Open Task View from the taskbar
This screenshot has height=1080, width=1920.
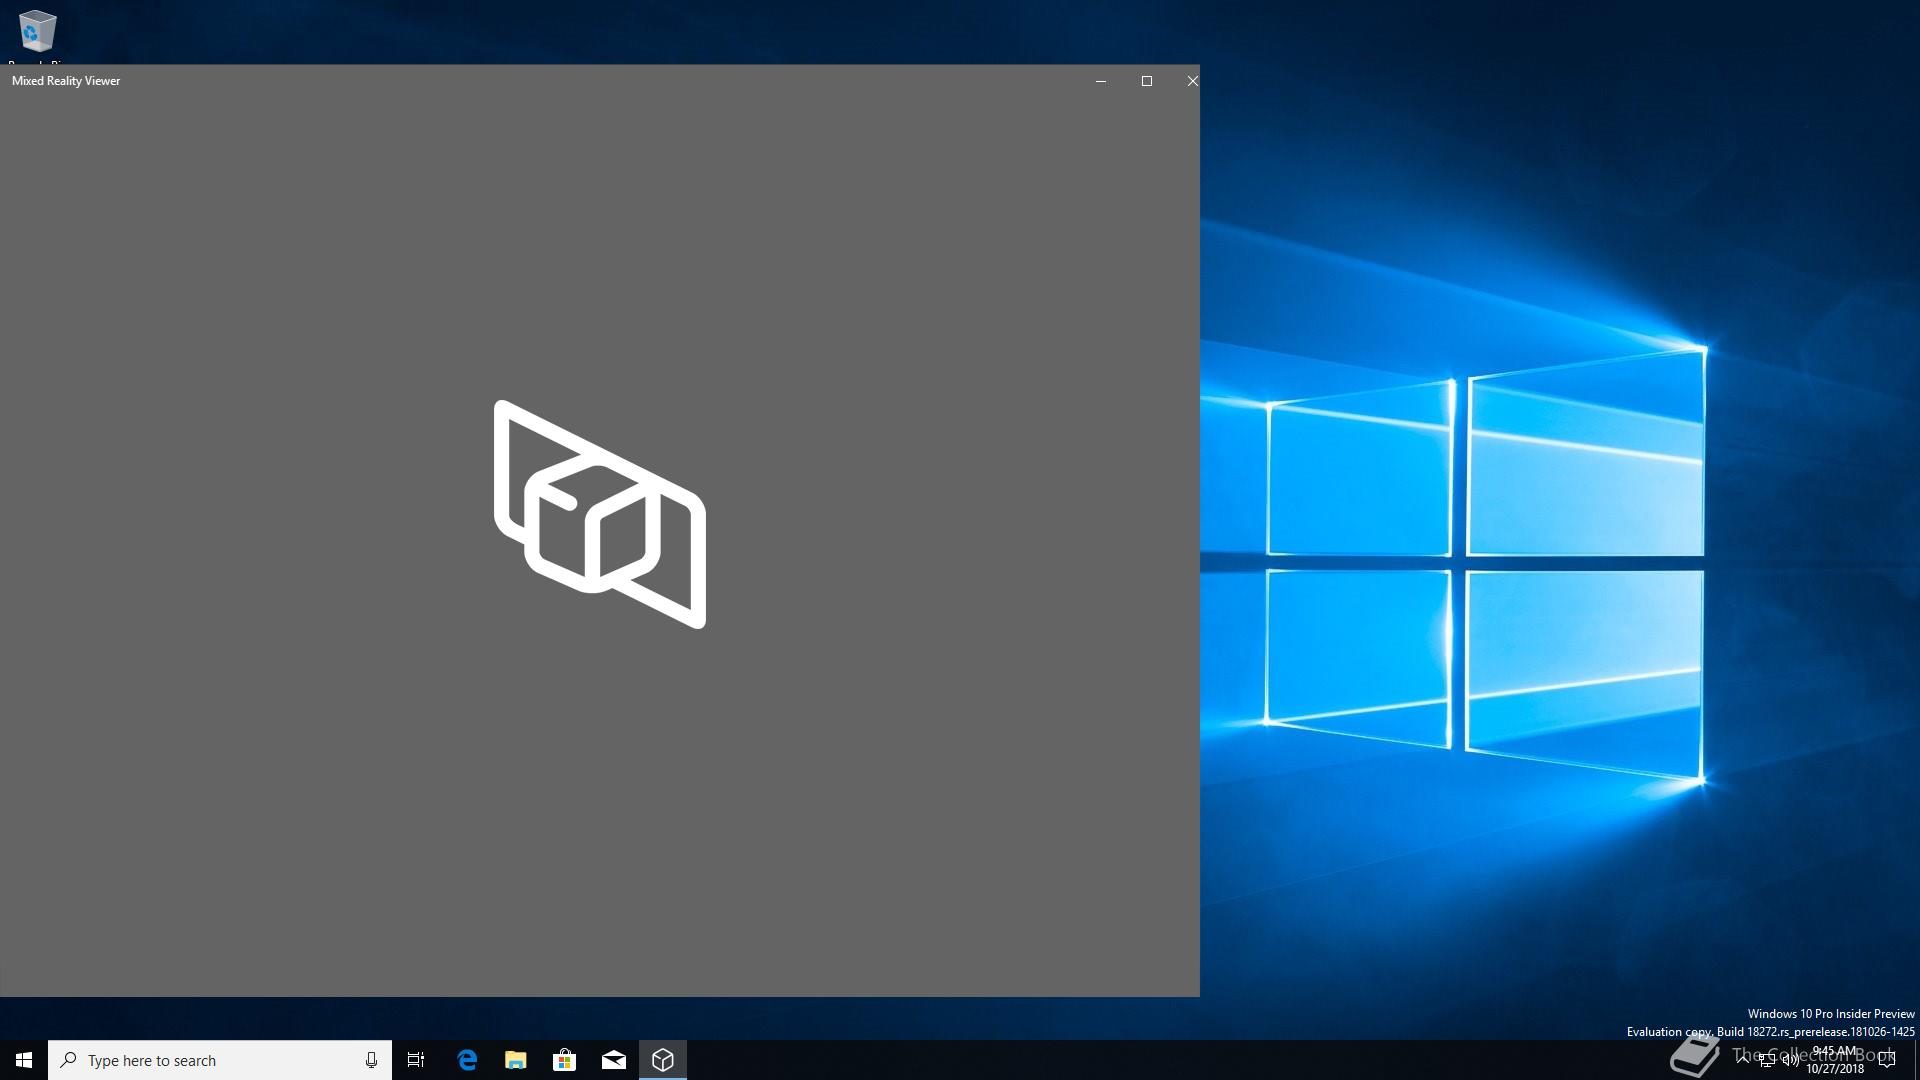(416, 1060)
